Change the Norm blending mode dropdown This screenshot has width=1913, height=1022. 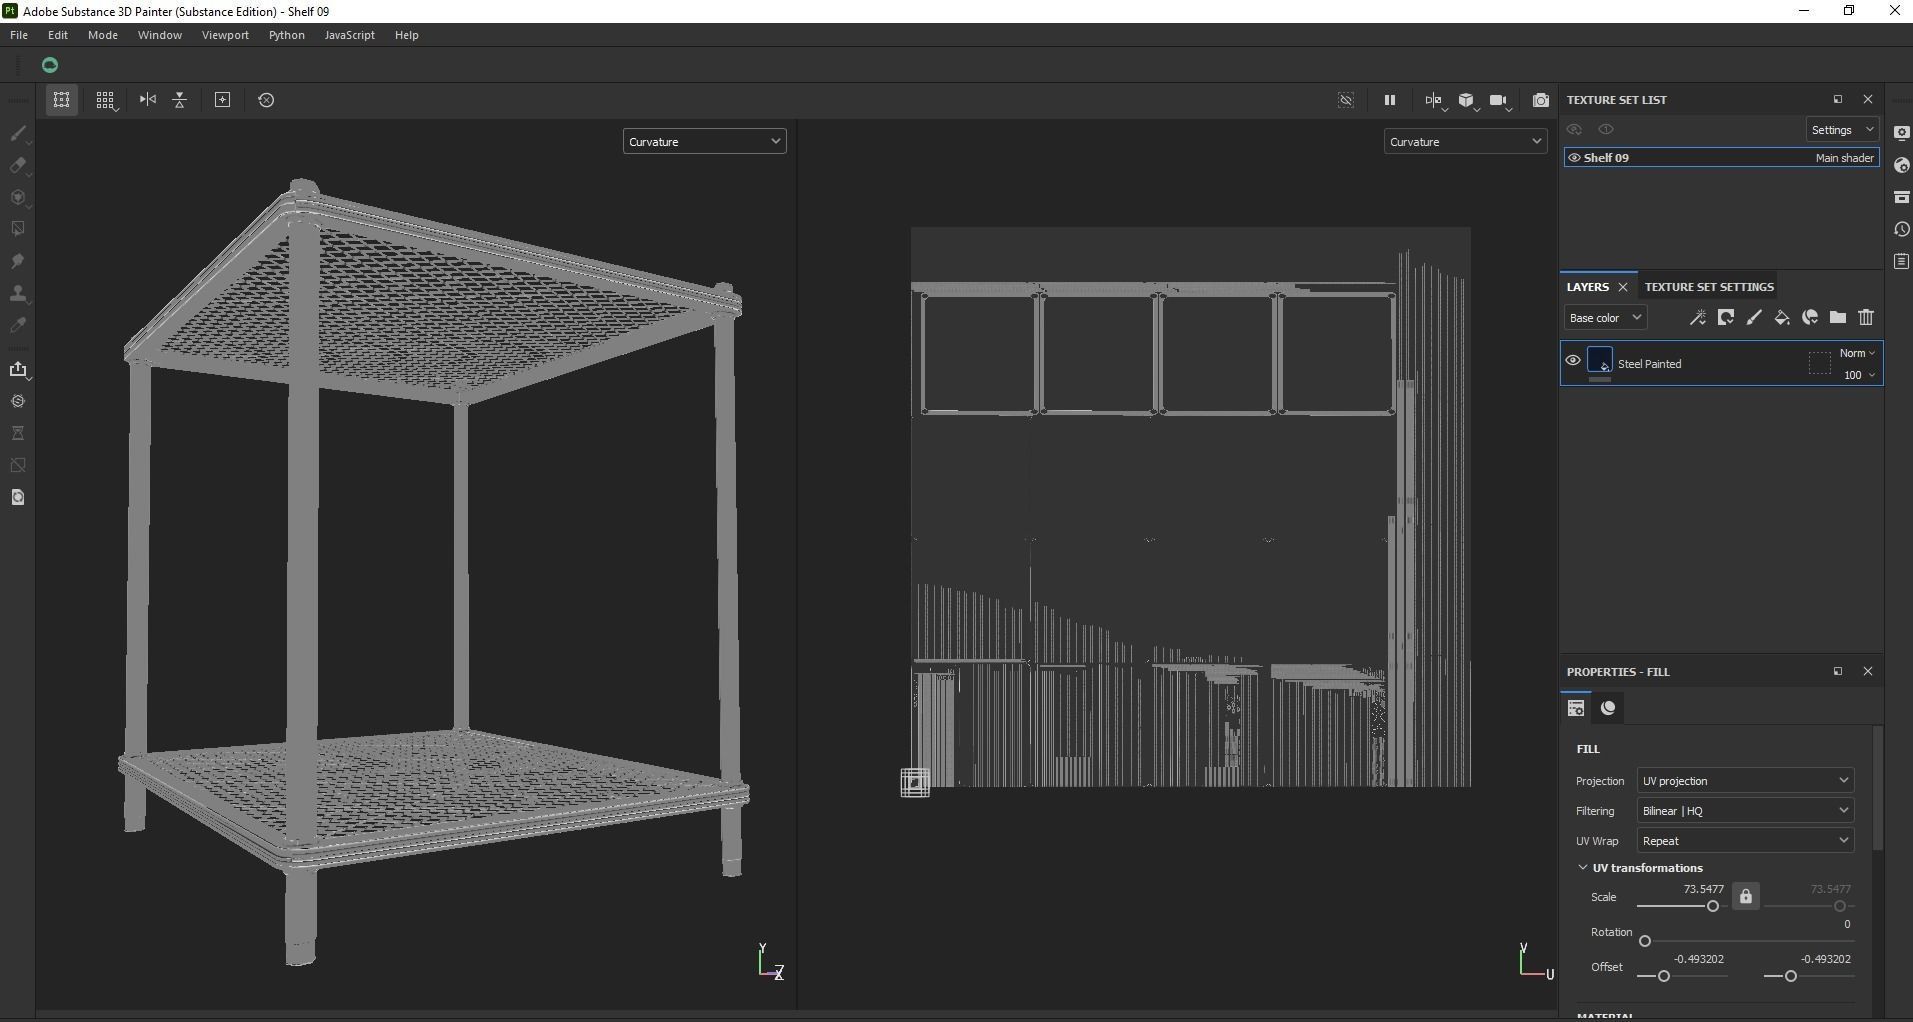pyautogui.click(x=1858, y=353)
